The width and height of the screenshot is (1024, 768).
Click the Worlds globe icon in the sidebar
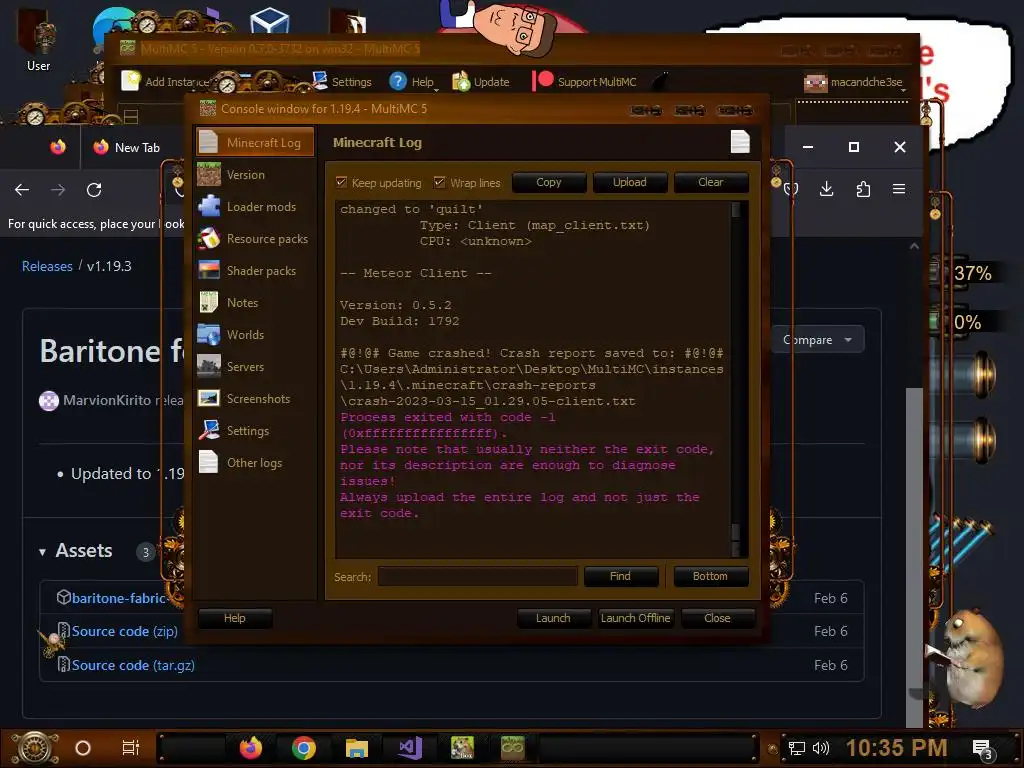point(208,334)
